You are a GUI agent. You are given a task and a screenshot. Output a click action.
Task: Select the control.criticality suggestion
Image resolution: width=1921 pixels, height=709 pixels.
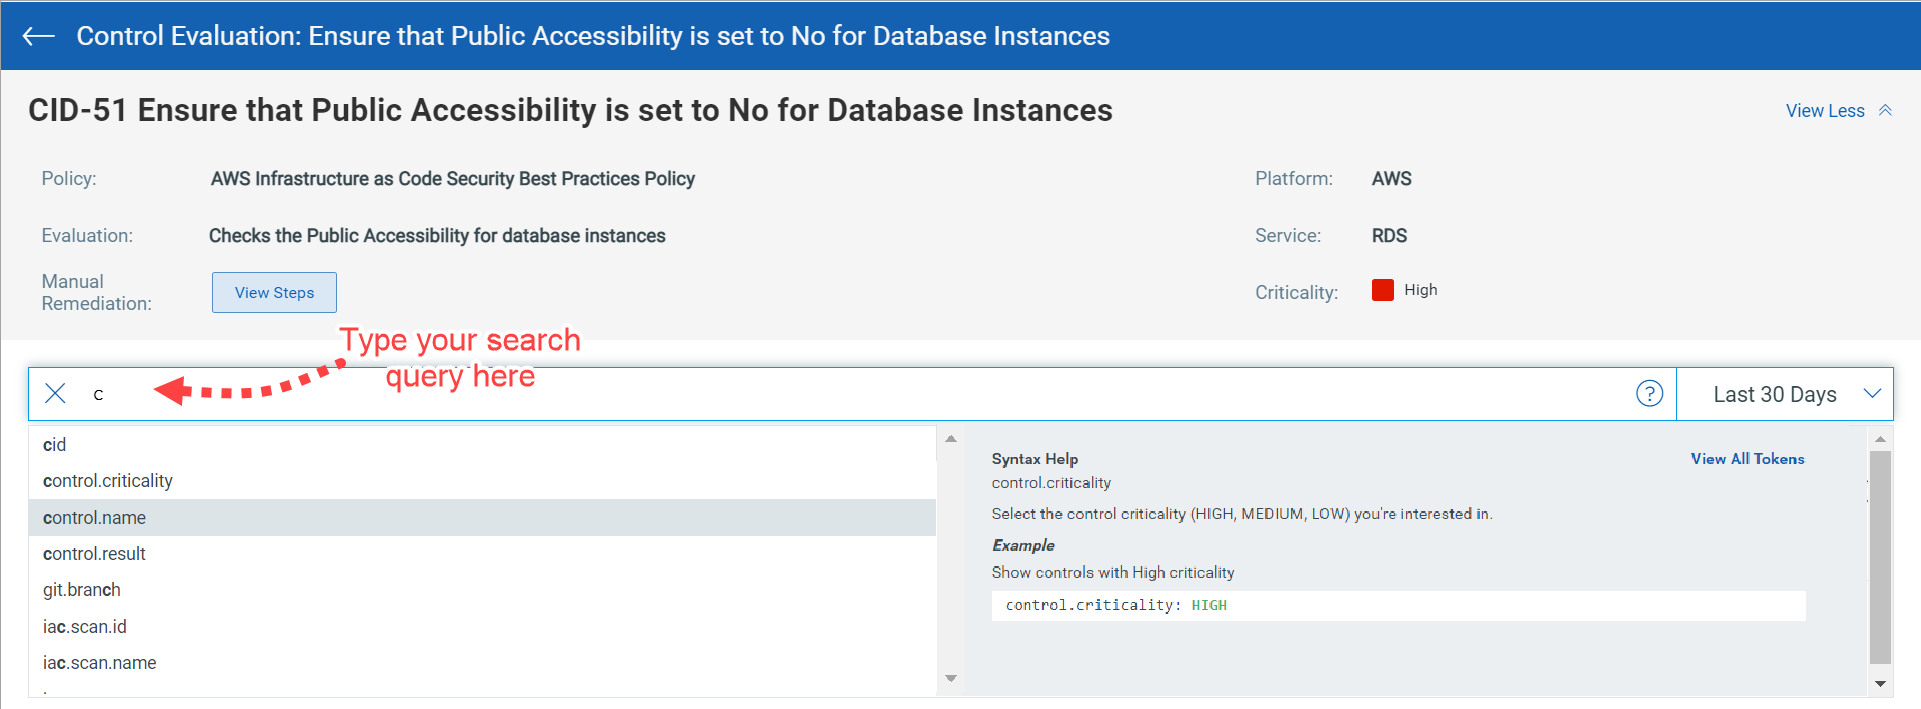(x=482, y=481)
